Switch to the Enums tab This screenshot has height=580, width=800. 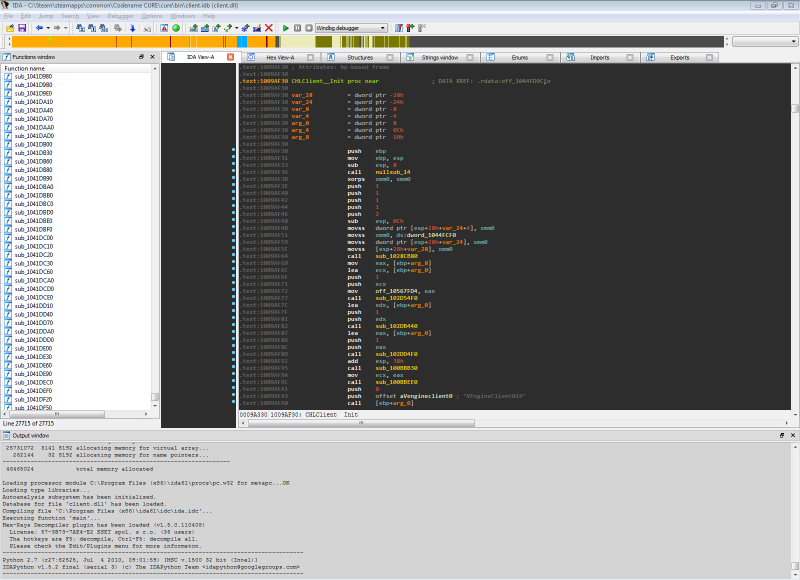pyautogui.click(x=520, y=58)
